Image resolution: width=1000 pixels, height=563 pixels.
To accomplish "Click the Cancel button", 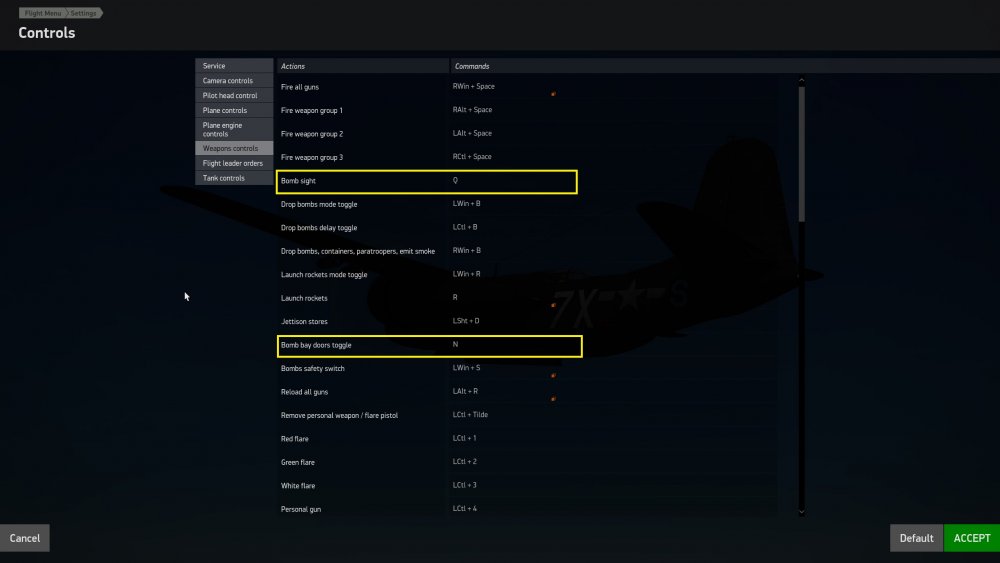I will pyautogui.click(x=25, y=538).
